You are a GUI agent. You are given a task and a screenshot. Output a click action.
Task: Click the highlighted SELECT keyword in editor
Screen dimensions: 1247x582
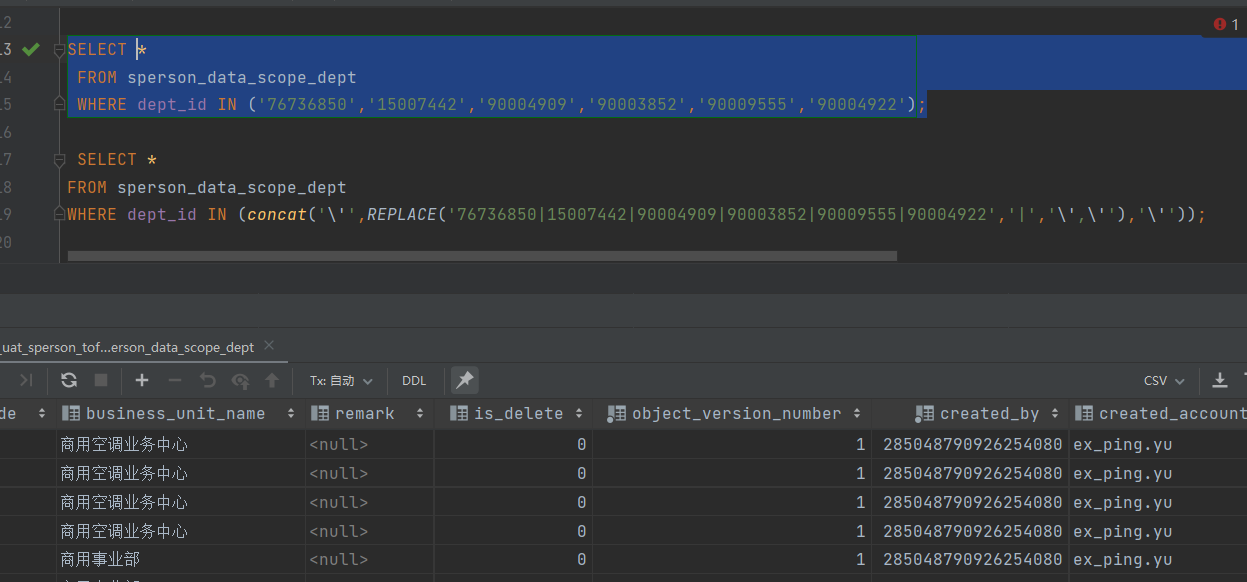click(x=97, y=49)
